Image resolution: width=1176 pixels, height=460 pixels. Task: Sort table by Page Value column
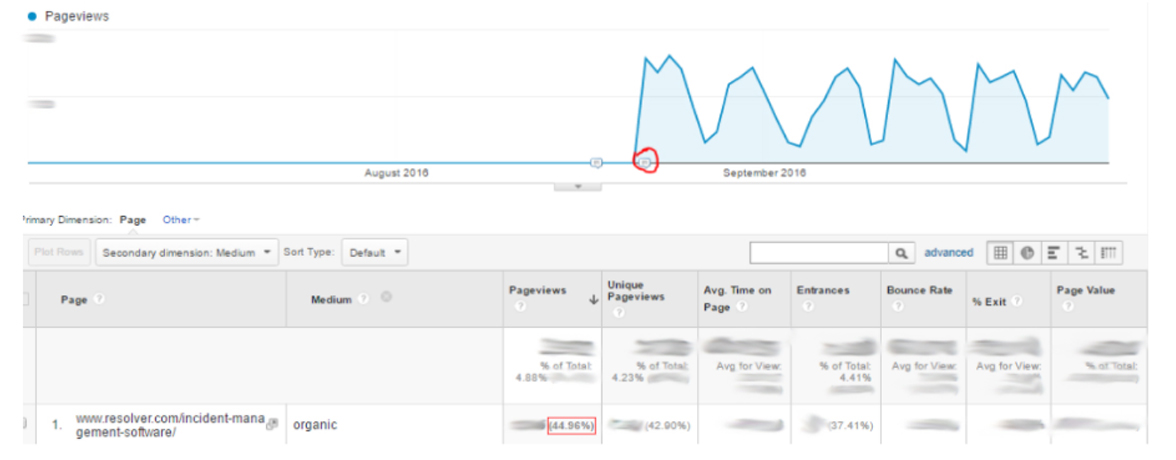(1086, 290)
